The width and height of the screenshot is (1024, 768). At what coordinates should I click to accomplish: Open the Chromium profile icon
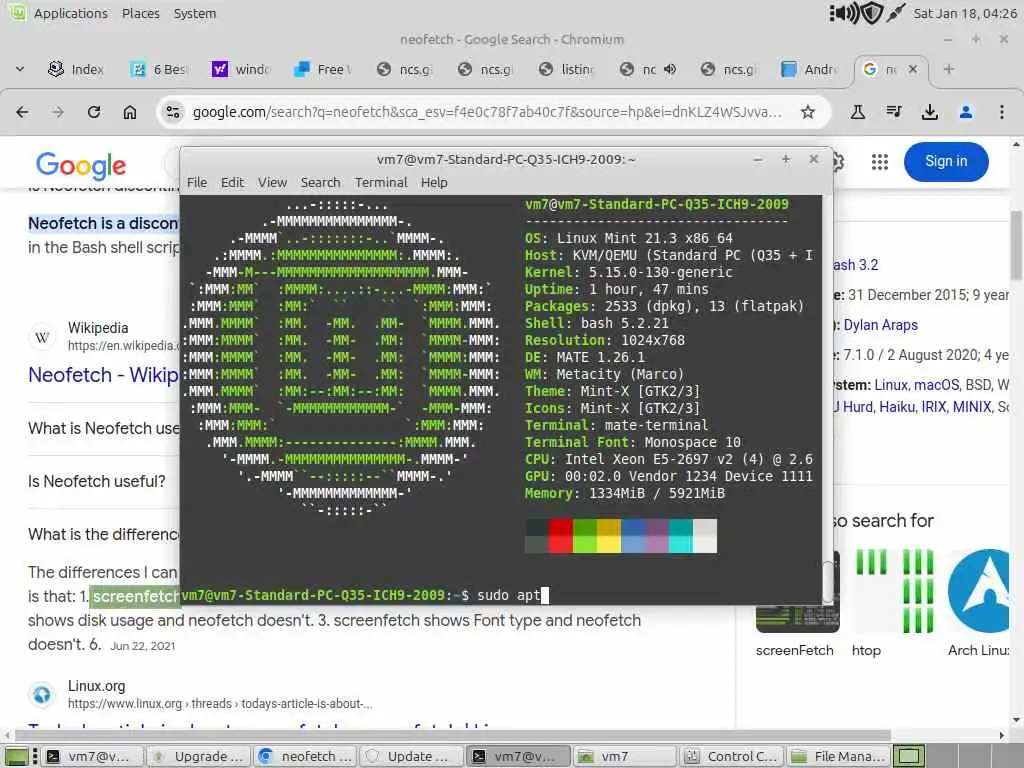pyautogui.click(x=966, y=112)
